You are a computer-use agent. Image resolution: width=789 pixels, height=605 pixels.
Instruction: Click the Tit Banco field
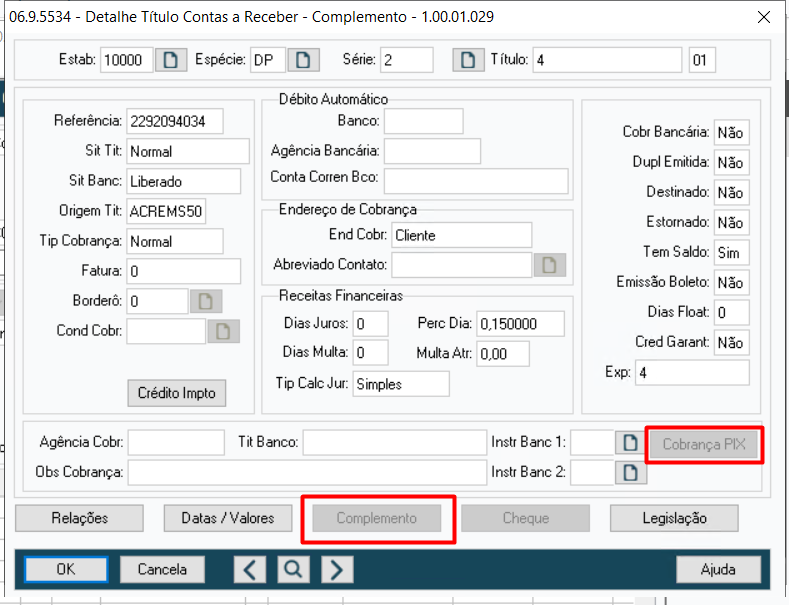394,442
